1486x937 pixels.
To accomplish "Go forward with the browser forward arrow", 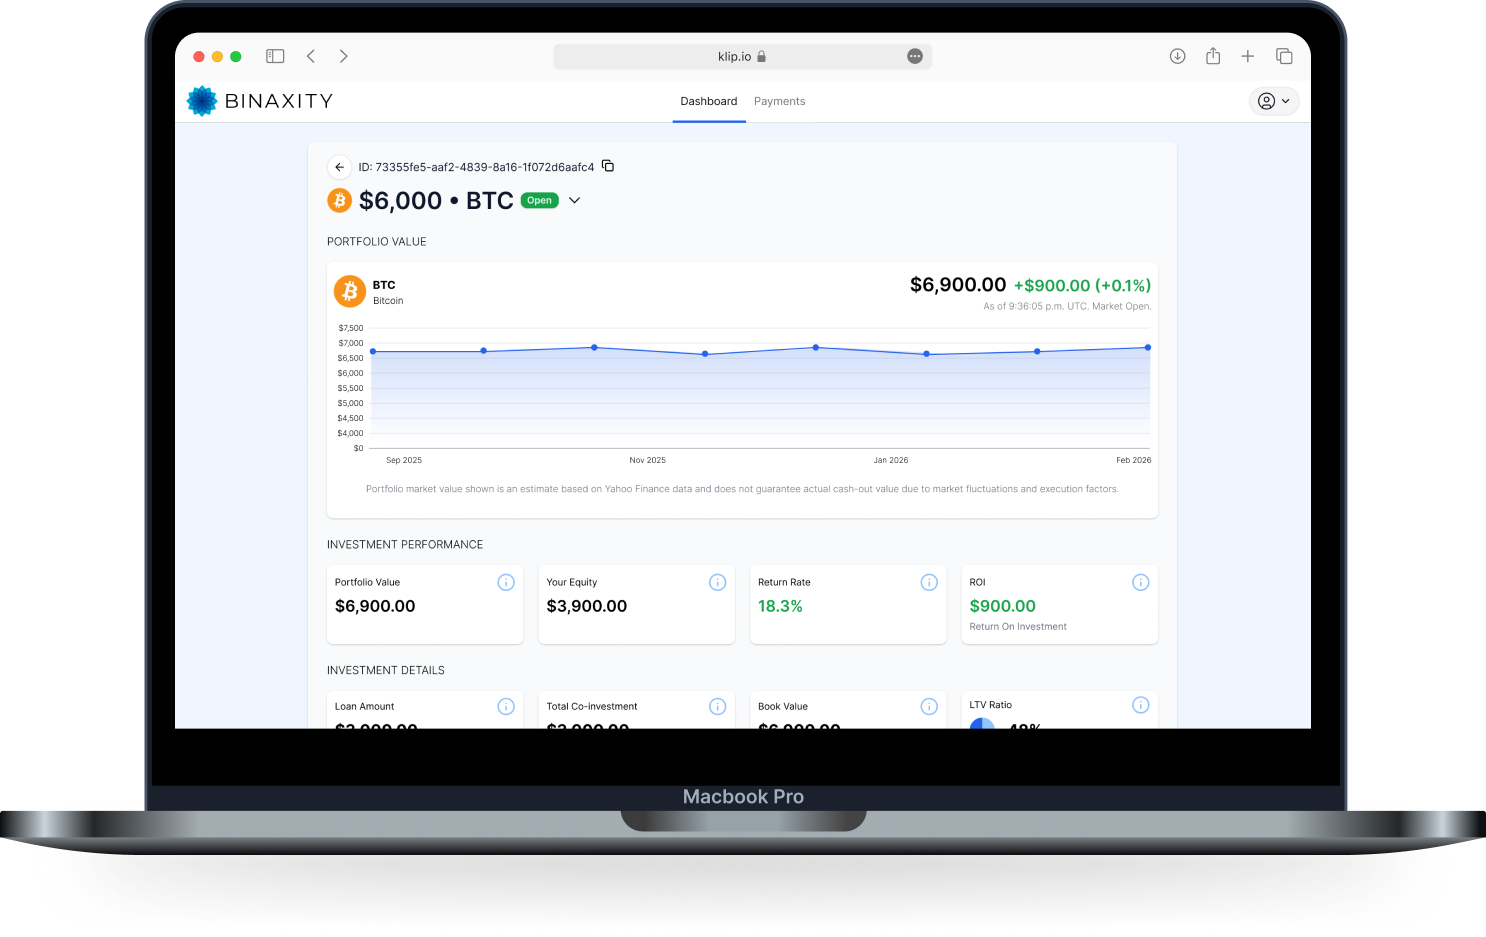I will coord(343,56).
